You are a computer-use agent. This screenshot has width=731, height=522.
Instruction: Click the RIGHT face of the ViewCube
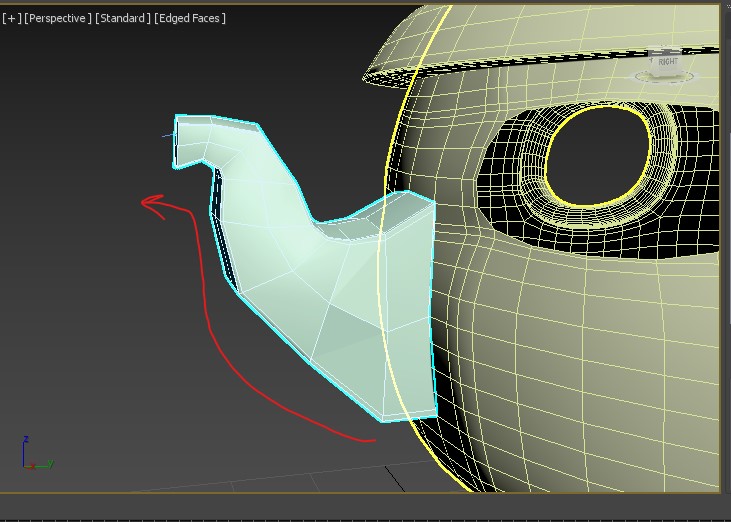667,63
